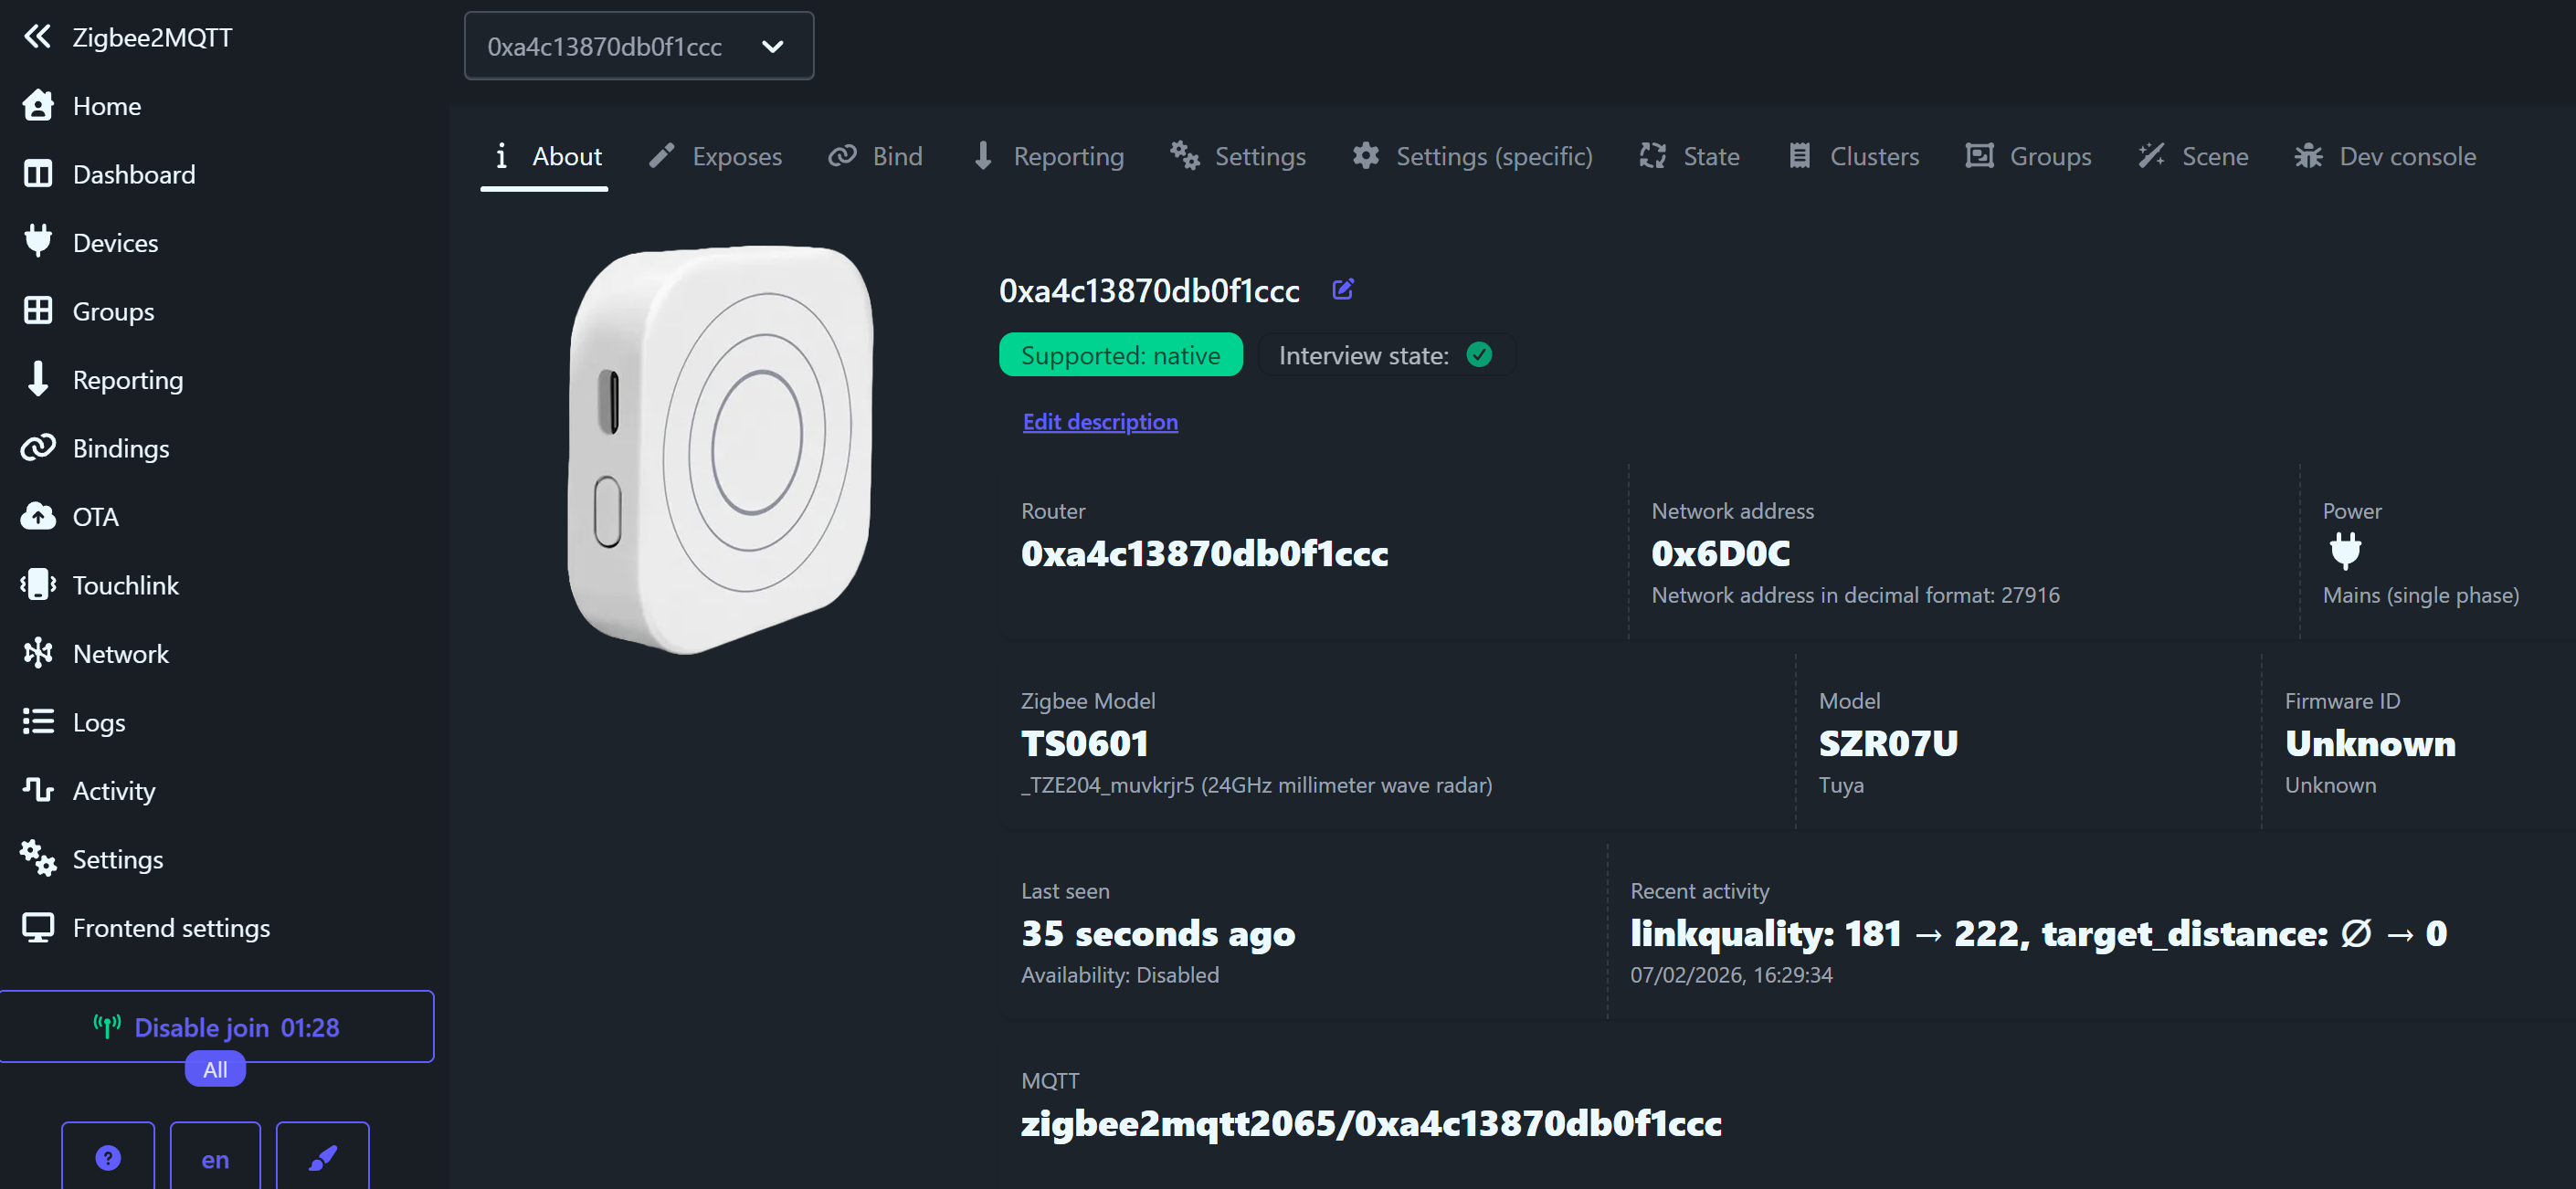The height and width of the screenshot is (1189, 2576).
Task: Click the white radar sensor device image
Action: pos(721,450)
